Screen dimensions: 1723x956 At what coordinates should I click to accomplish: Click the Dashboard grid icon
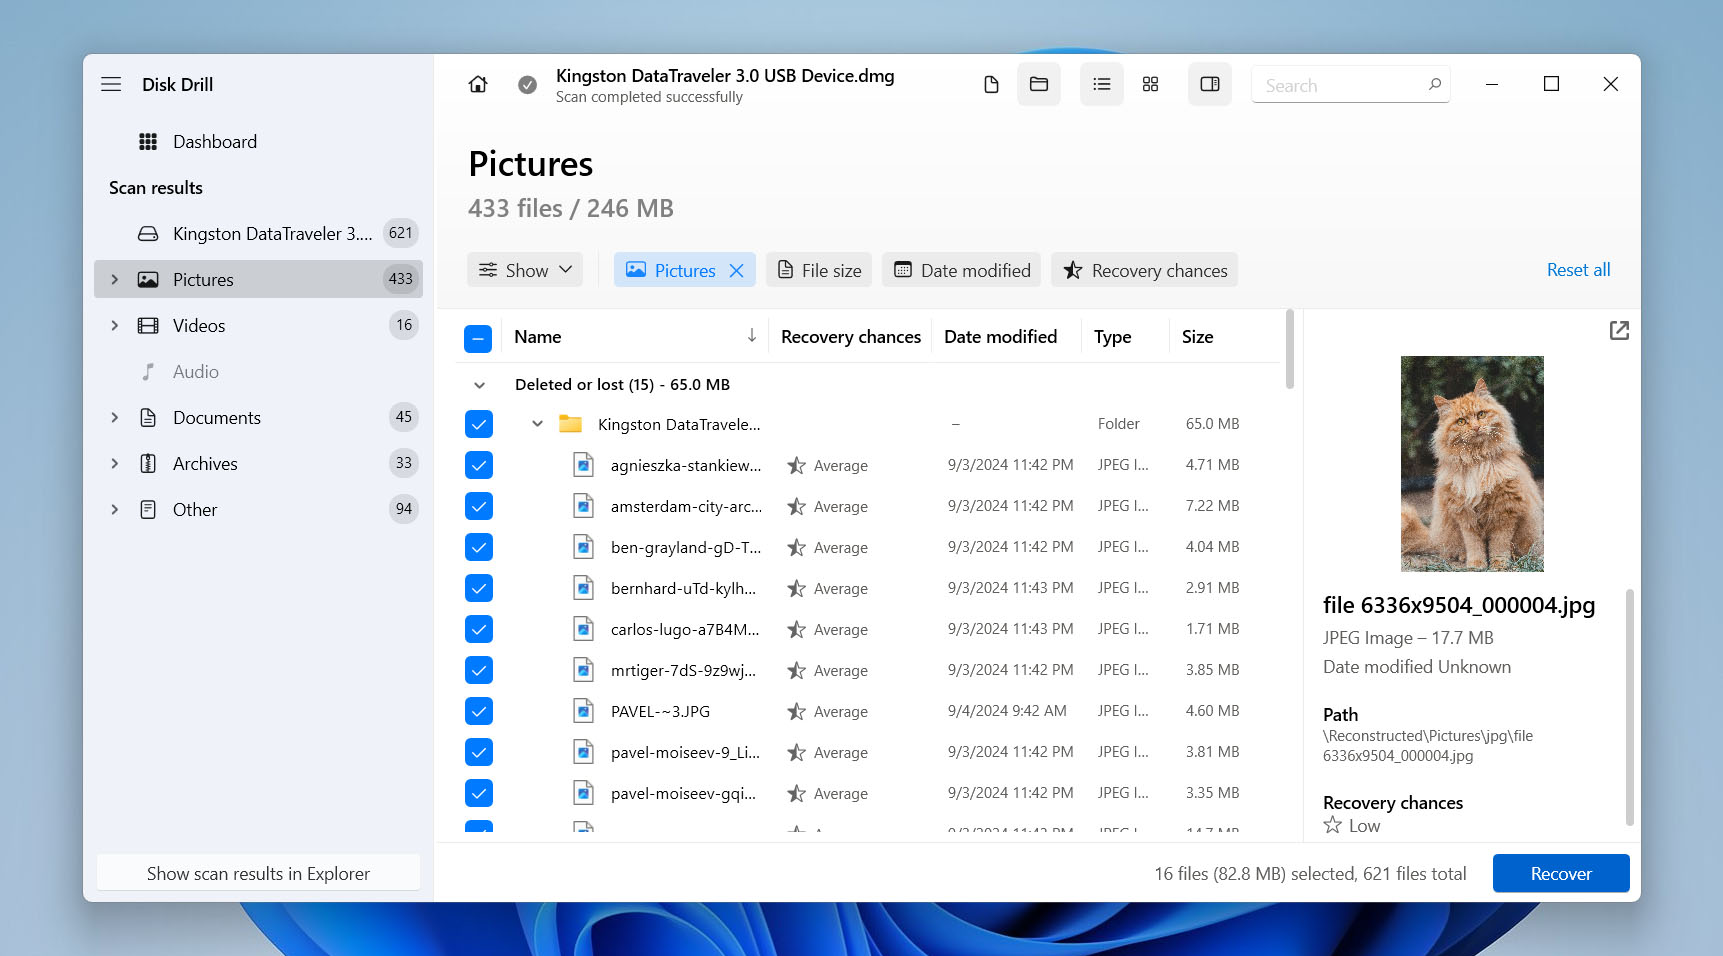click(x=148, y=142)
